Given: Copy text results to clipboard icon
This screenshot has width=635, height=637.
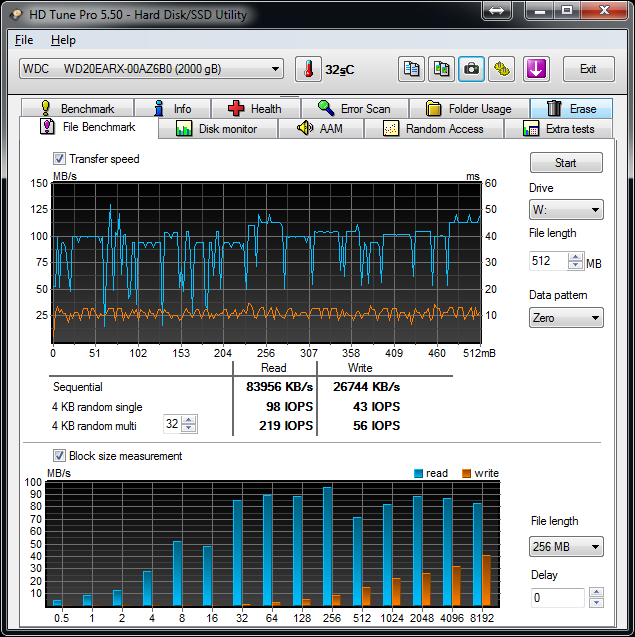Looking at the screenshot, I should [411, 69].
